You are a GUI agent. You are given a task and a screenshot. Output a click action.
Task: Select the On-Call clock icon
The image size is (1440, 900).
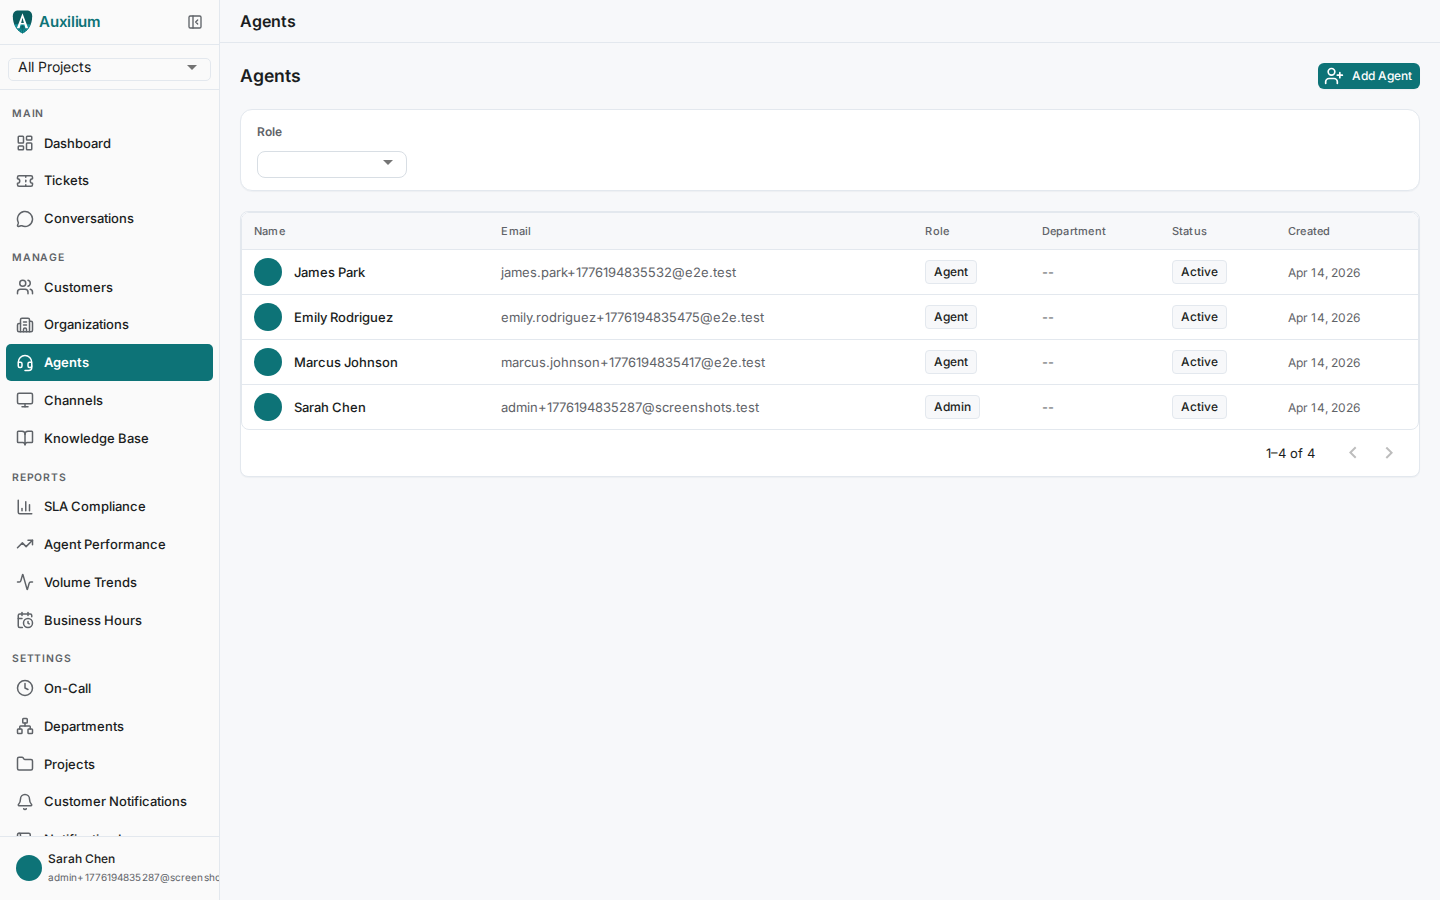24,688
